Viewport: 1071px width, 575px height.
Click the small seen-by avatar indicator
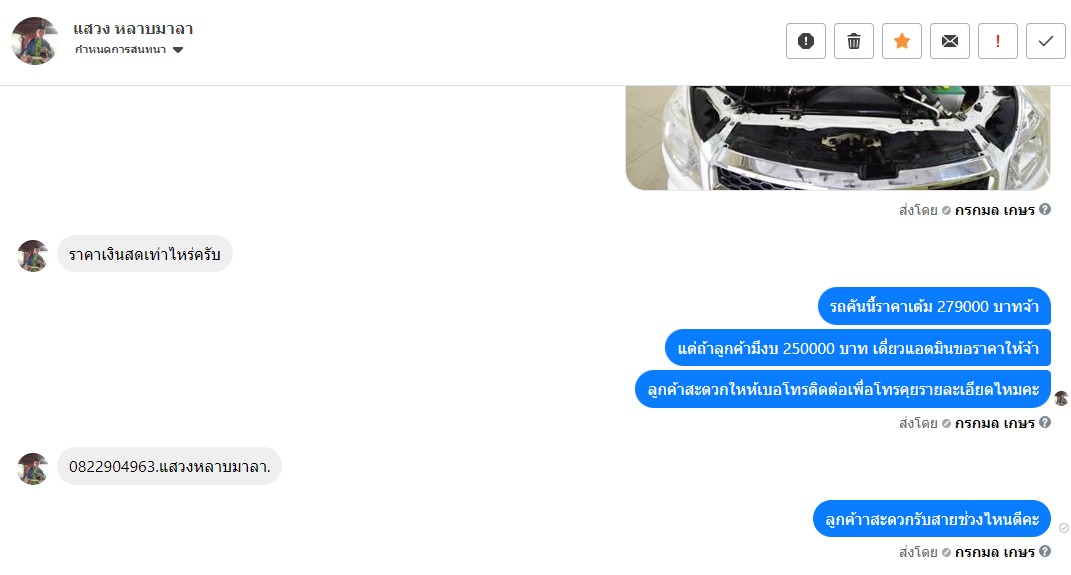point(1061,398)
